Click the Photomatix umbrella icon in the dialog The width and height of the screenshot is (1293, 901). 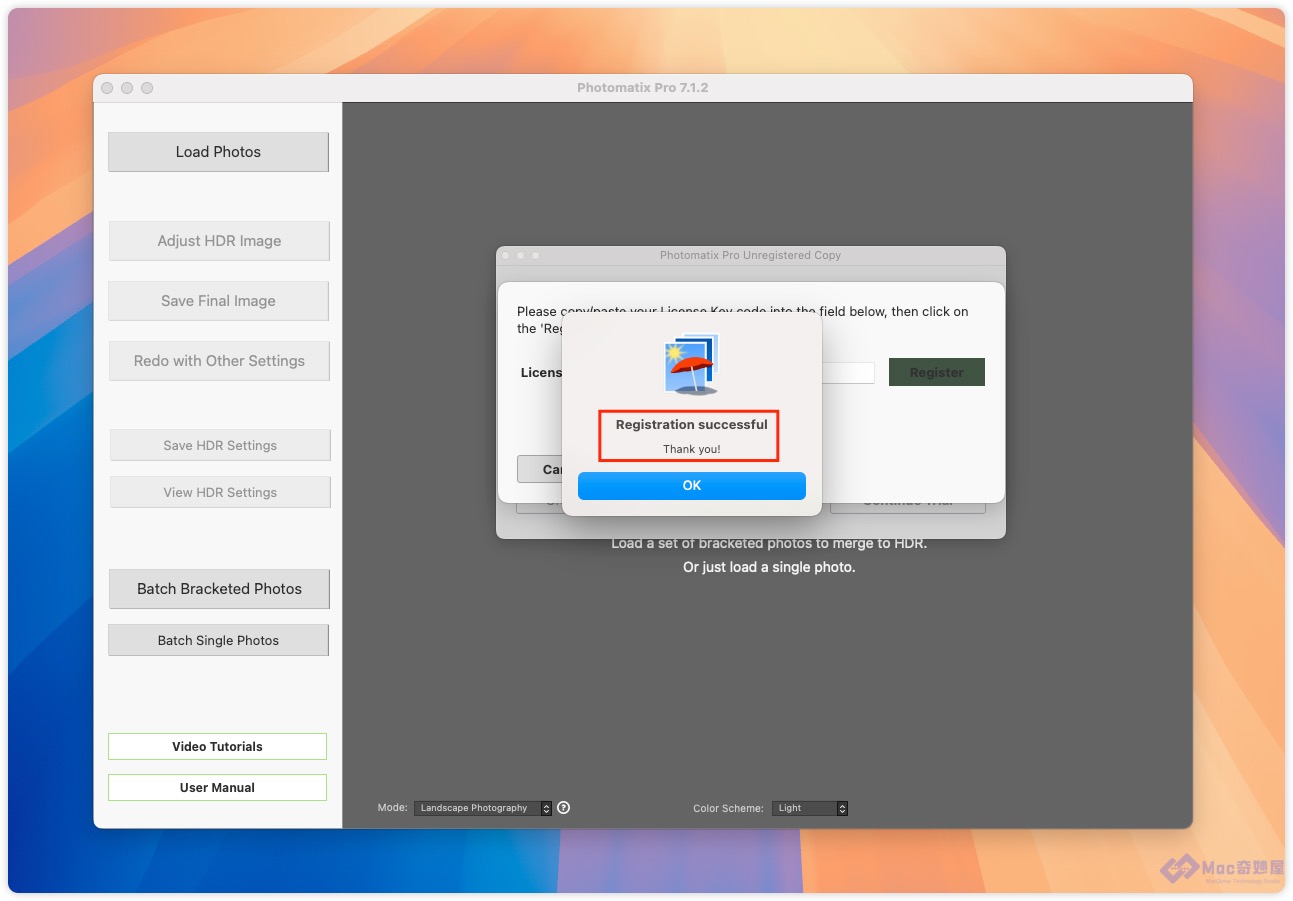[x=691, y=364]
